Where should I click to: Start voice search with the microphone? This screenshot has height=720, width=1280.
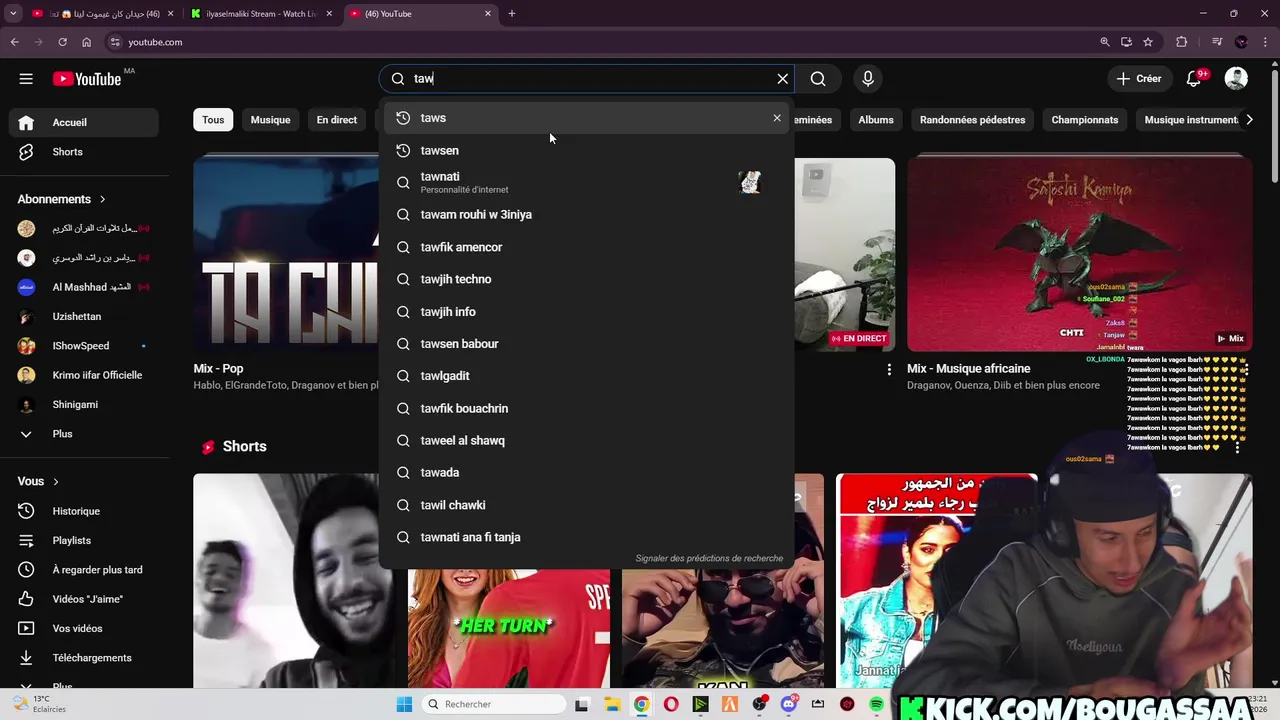coord(868,79)
